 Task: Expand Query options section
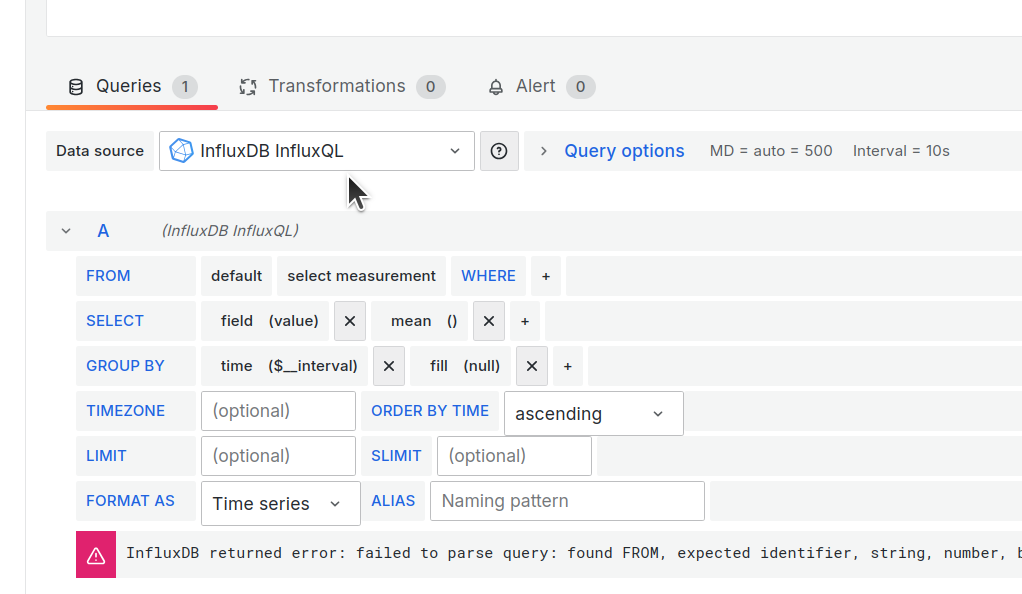pos(612,151)
